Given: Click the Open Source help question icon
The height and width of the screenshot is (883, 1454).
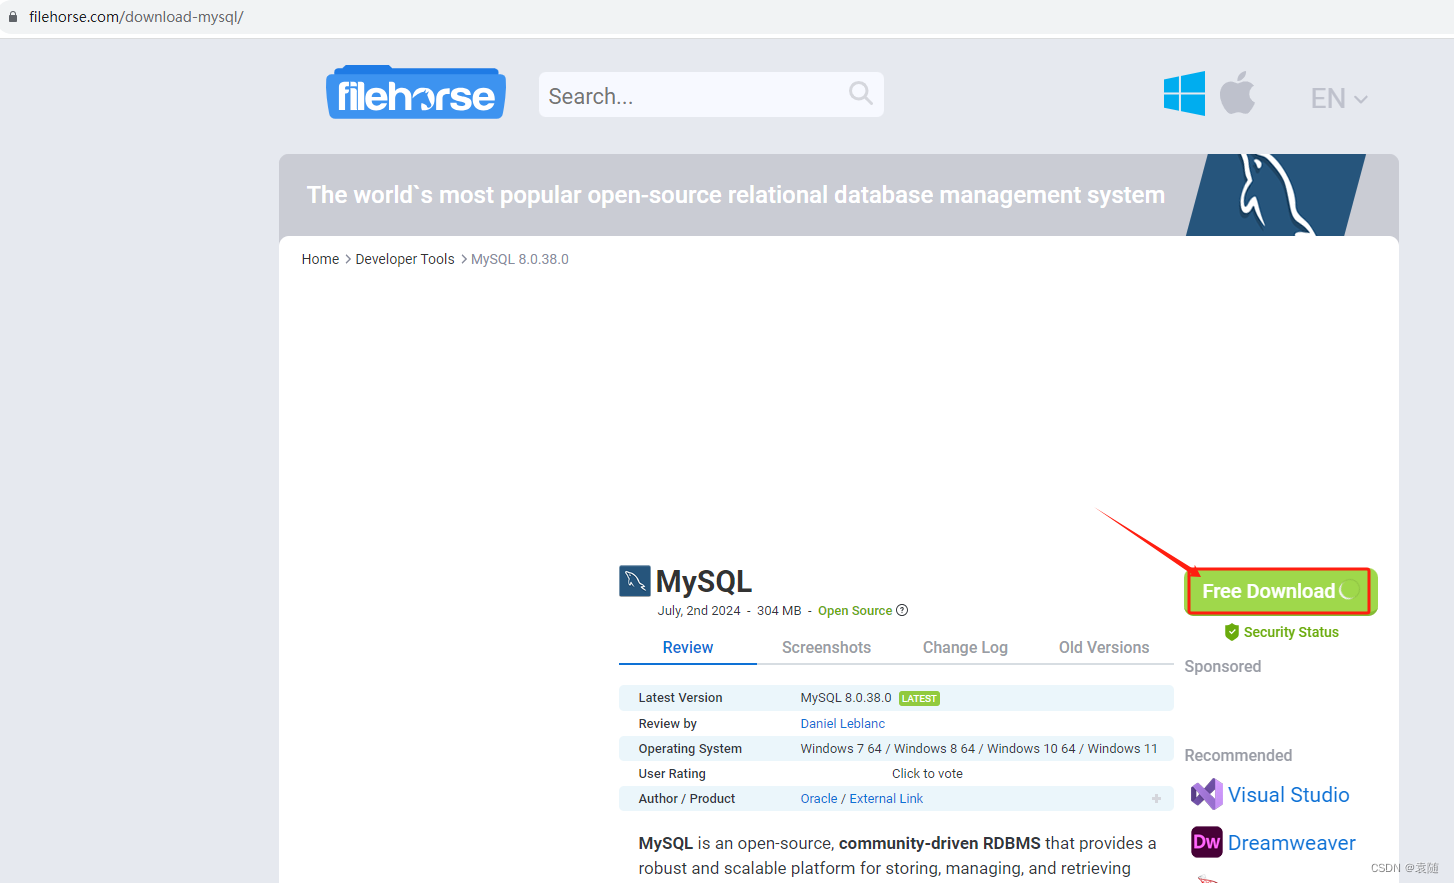Looking at the screenshot, I should click(x=902, y=610).
